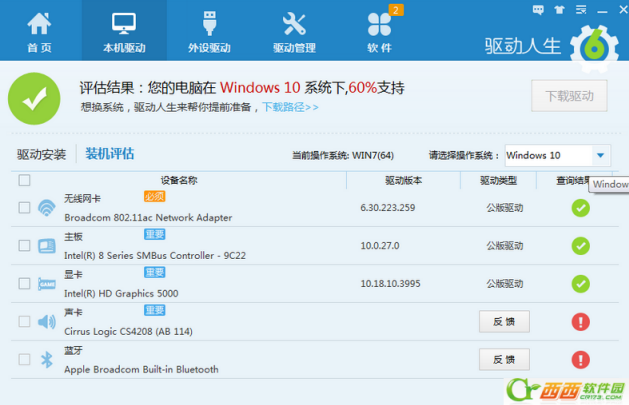Screen dimensions: 629x405
Task: Select Intel(R) HD Graphics 5000 text
Action: (x=121, y=294)
